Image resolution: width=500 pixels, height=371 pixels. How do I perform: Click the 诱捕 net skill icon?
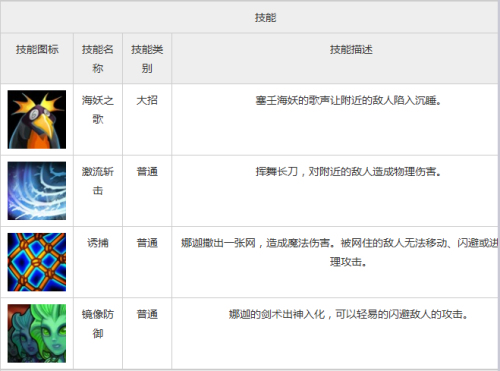click(x=37, y=262)
